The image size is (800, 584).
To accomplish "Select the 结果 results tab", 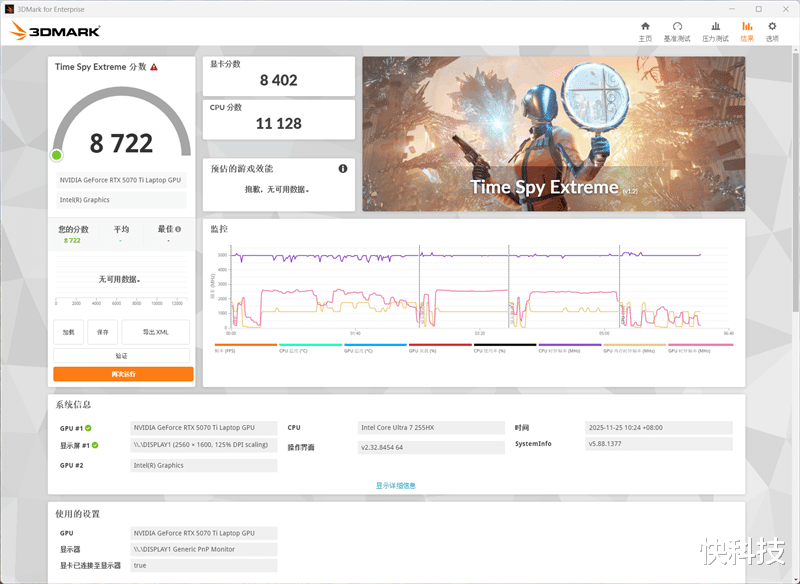I will [747, 32].
